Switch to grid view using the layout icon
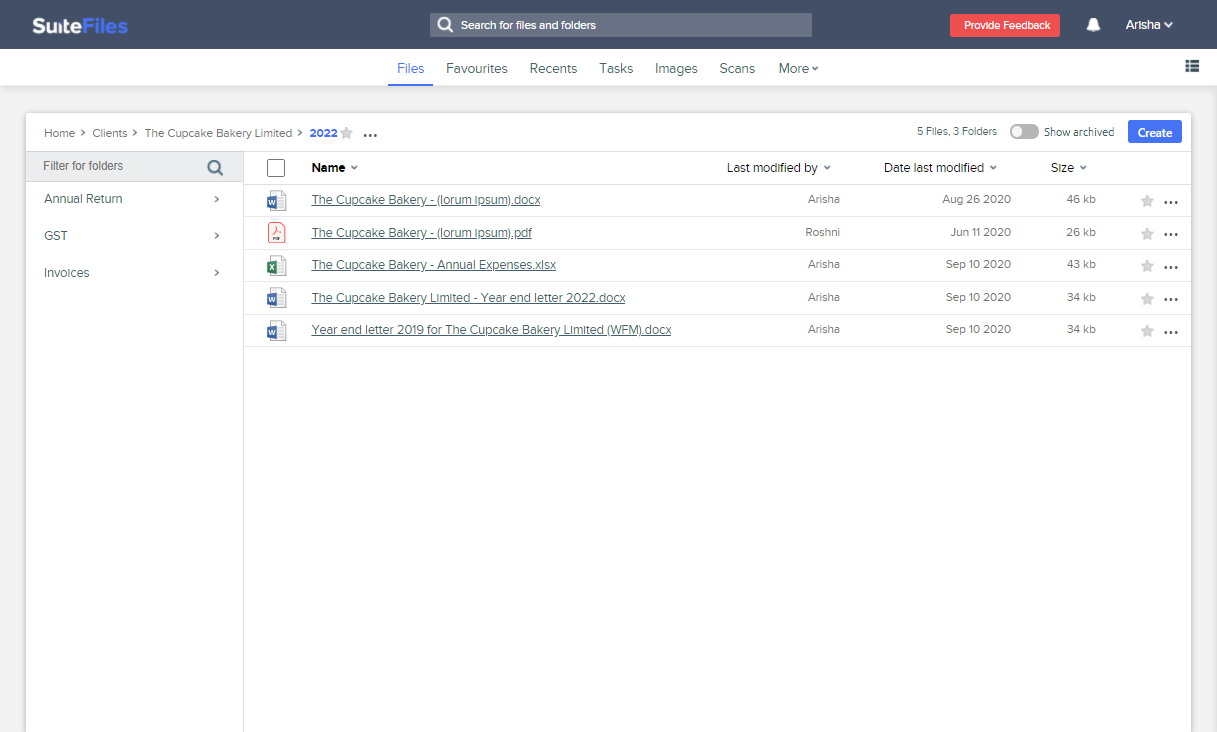The width and height of the screenshot is (1217, 732). click(1191, 65)
